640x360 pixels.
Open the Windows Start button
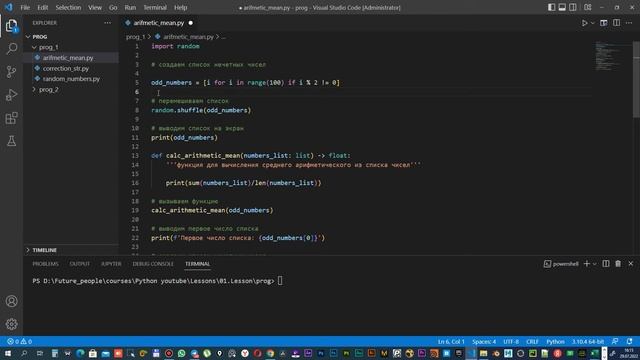click(x=7, y=353)
